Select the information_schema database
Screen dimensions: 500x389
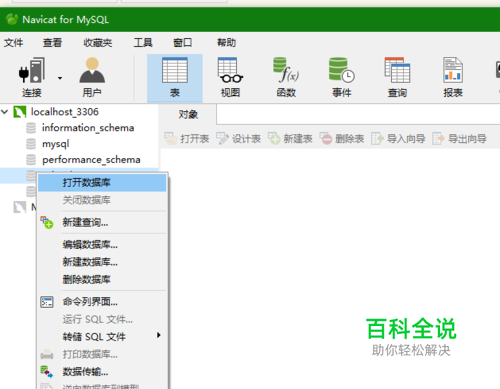[88, 128]
